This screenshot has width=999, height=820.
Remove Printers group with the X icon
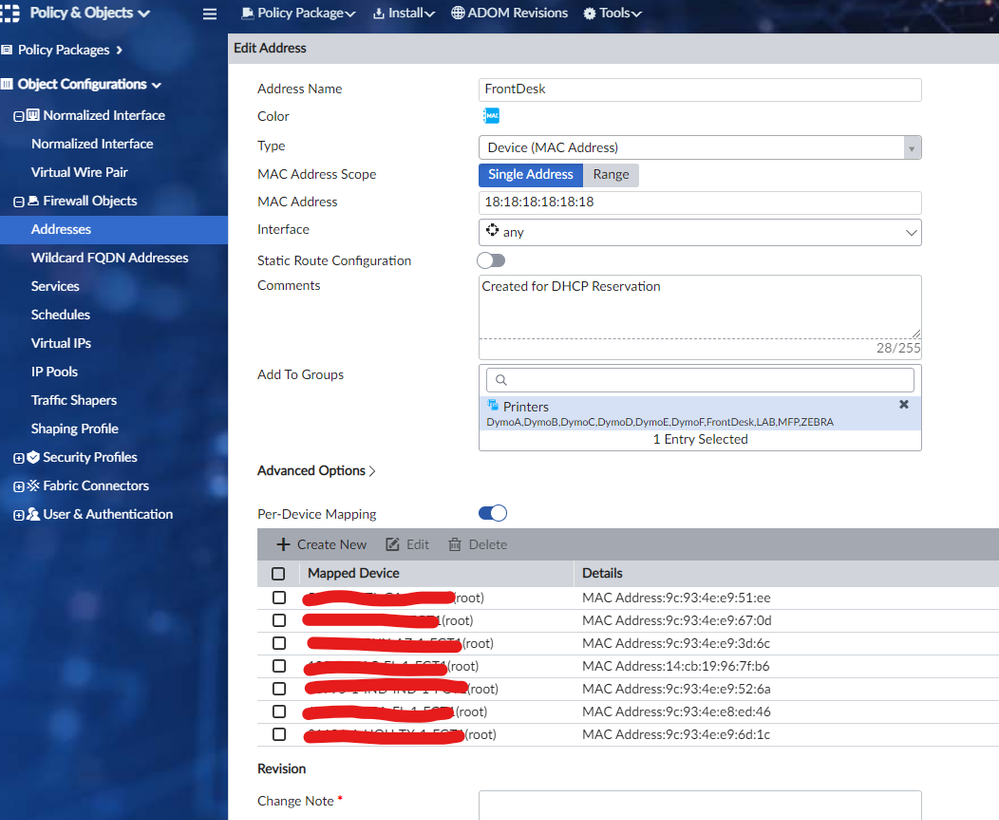[x=904, y=405]
